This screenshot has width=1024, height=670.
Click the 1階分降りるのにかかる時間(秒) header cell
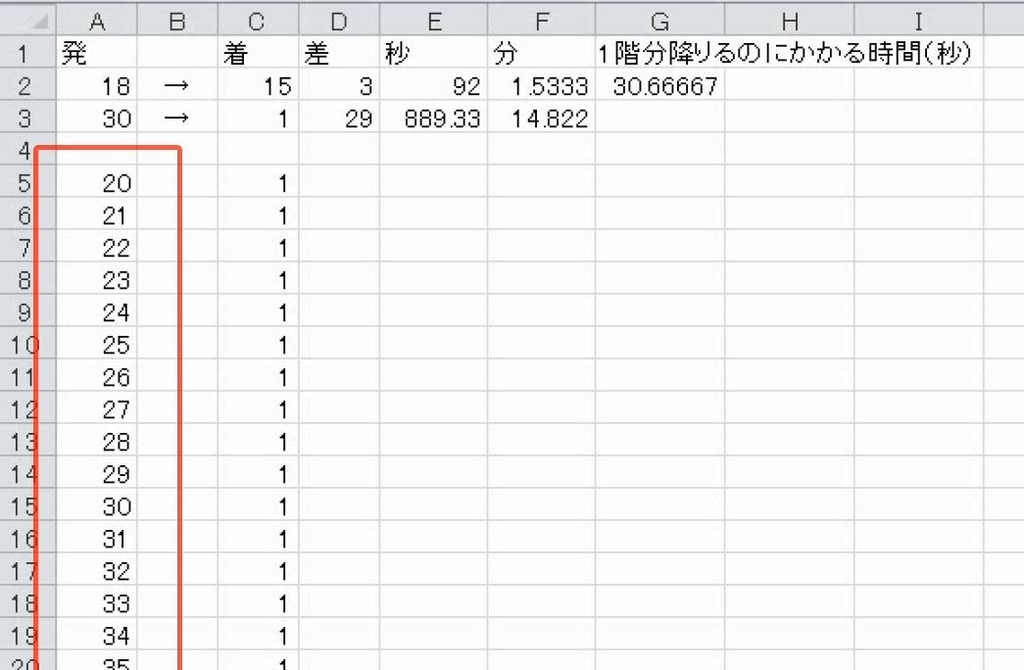tap(785, 52)
